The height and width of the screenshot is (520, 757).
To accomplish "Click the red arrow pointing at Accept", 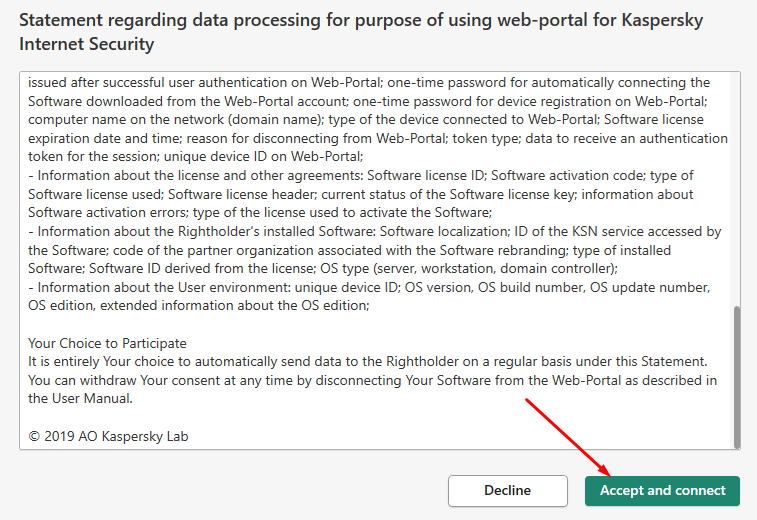I will [x=568, y=437].
